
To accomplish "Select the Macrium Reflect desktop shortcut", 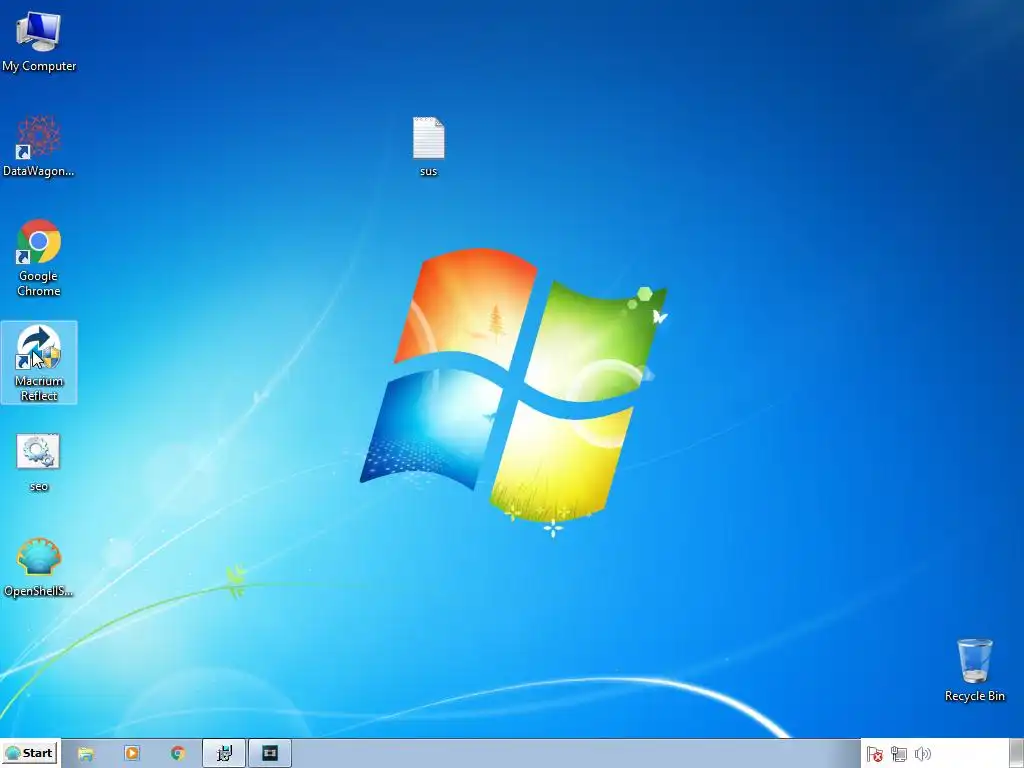I will coord(39,363).
